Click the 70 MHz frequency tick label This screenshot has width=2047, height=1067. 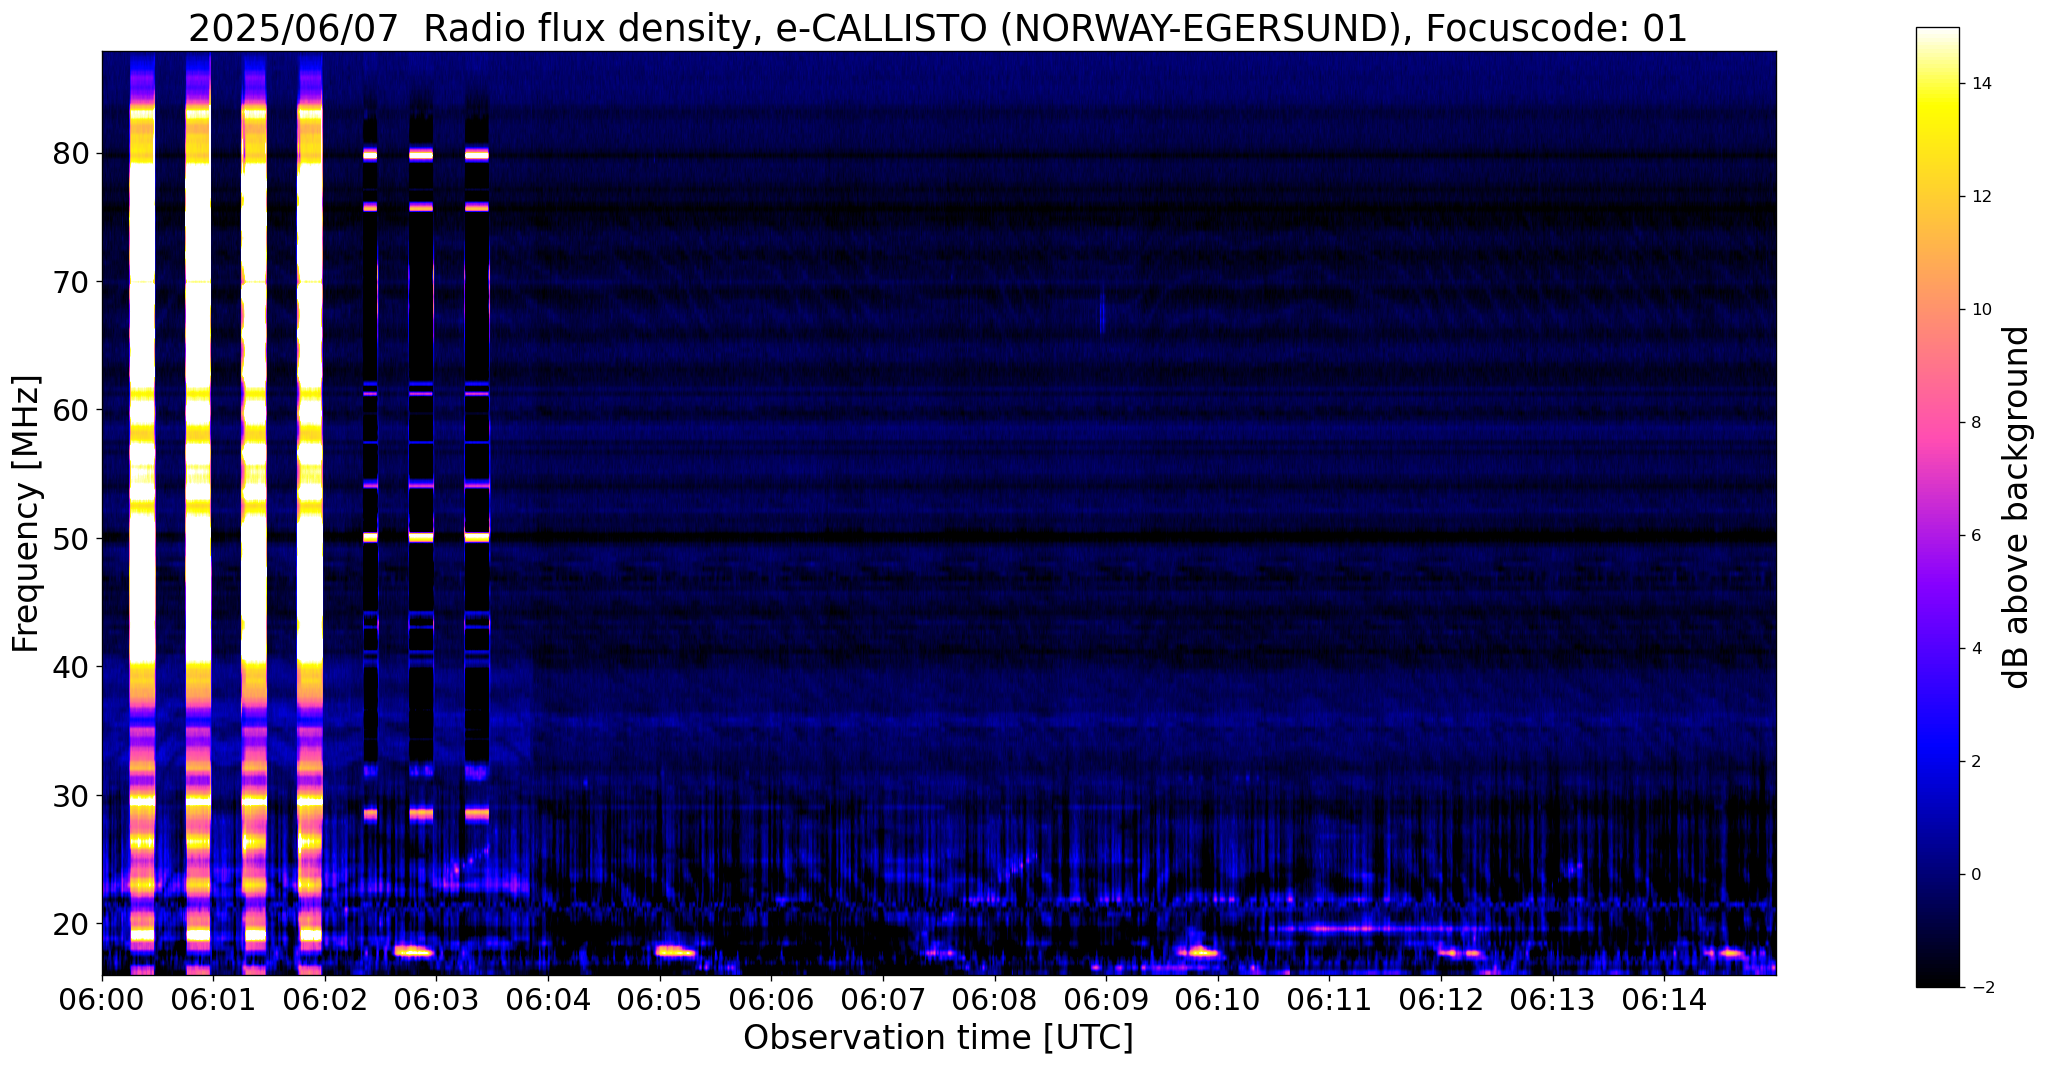[x=72, y=282]
